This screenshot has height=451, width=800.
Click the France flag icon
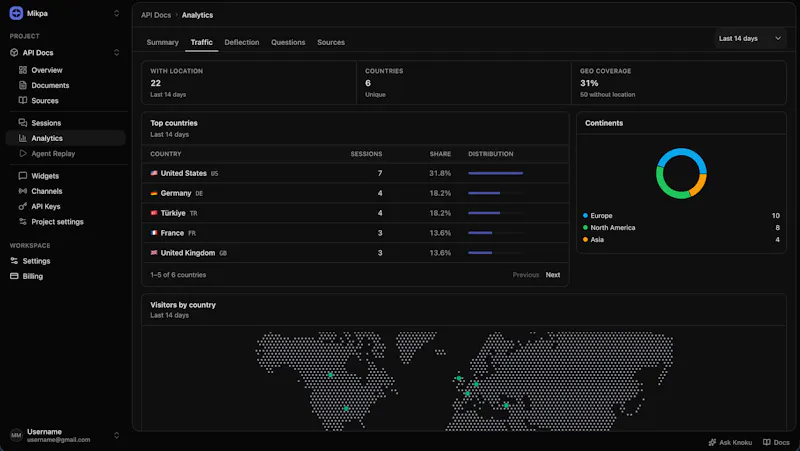click(154, 233)
